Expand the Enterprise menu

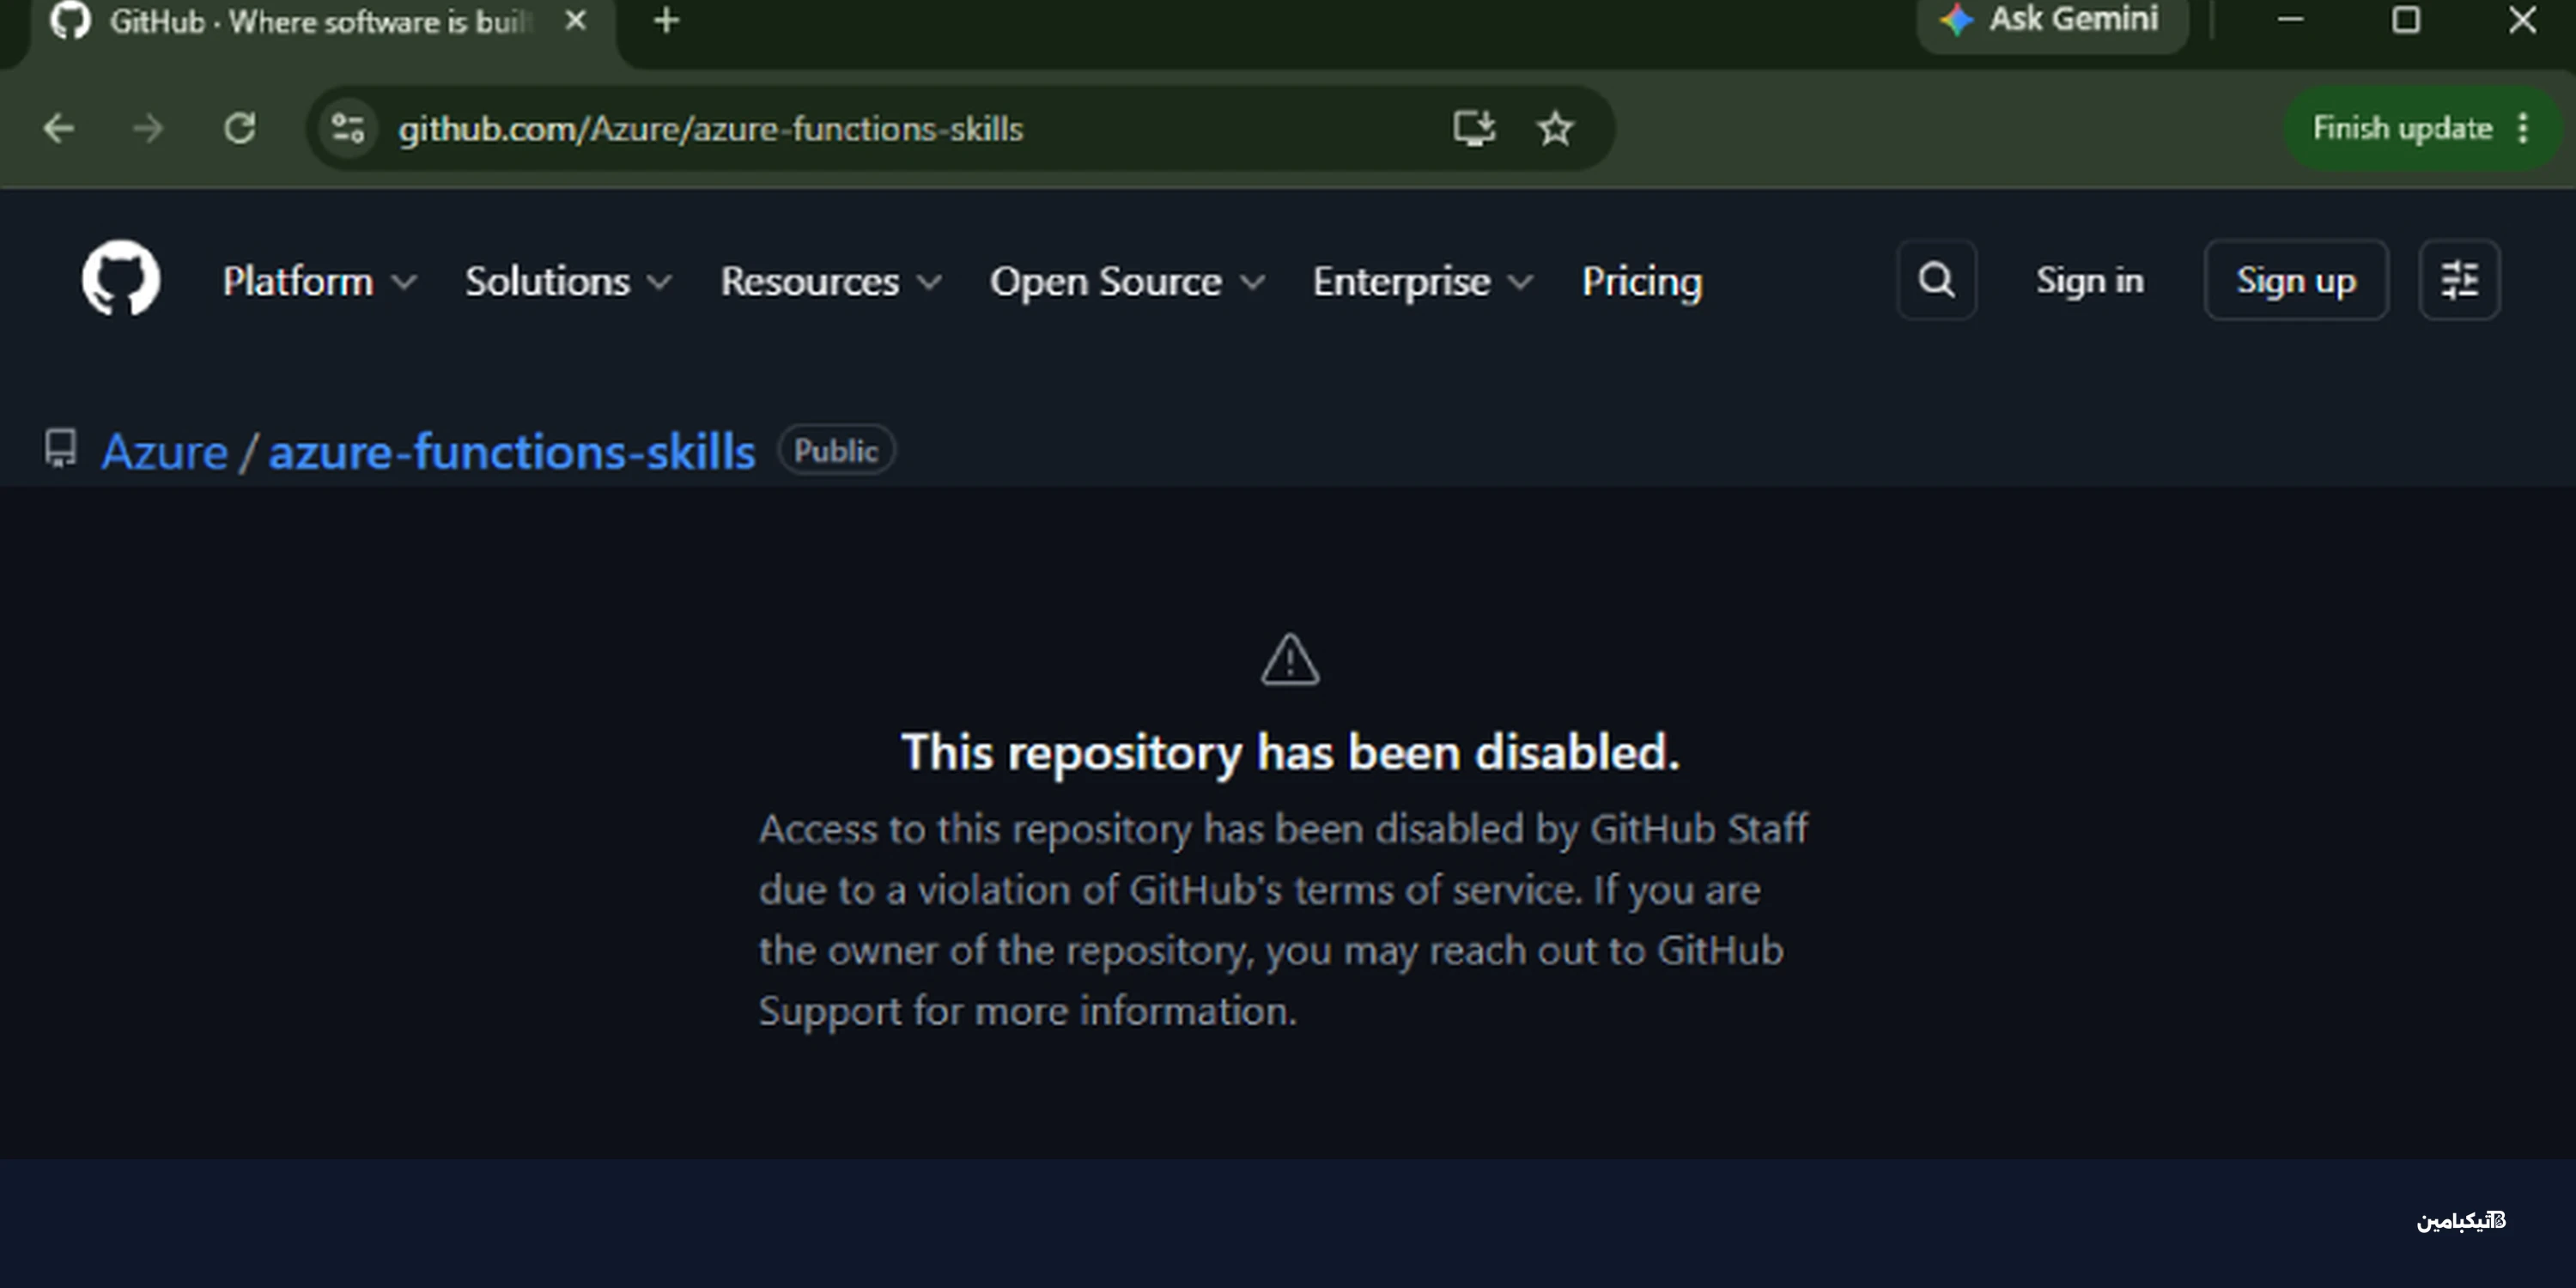point(1422,281)
